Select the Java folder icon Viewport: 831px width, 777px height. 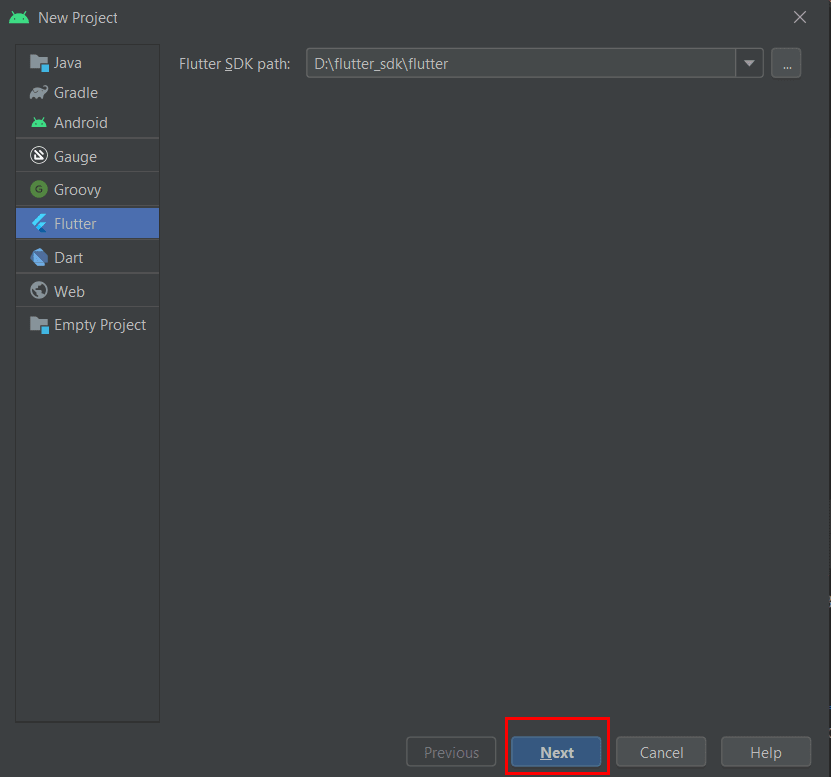[x=39, y=63]
